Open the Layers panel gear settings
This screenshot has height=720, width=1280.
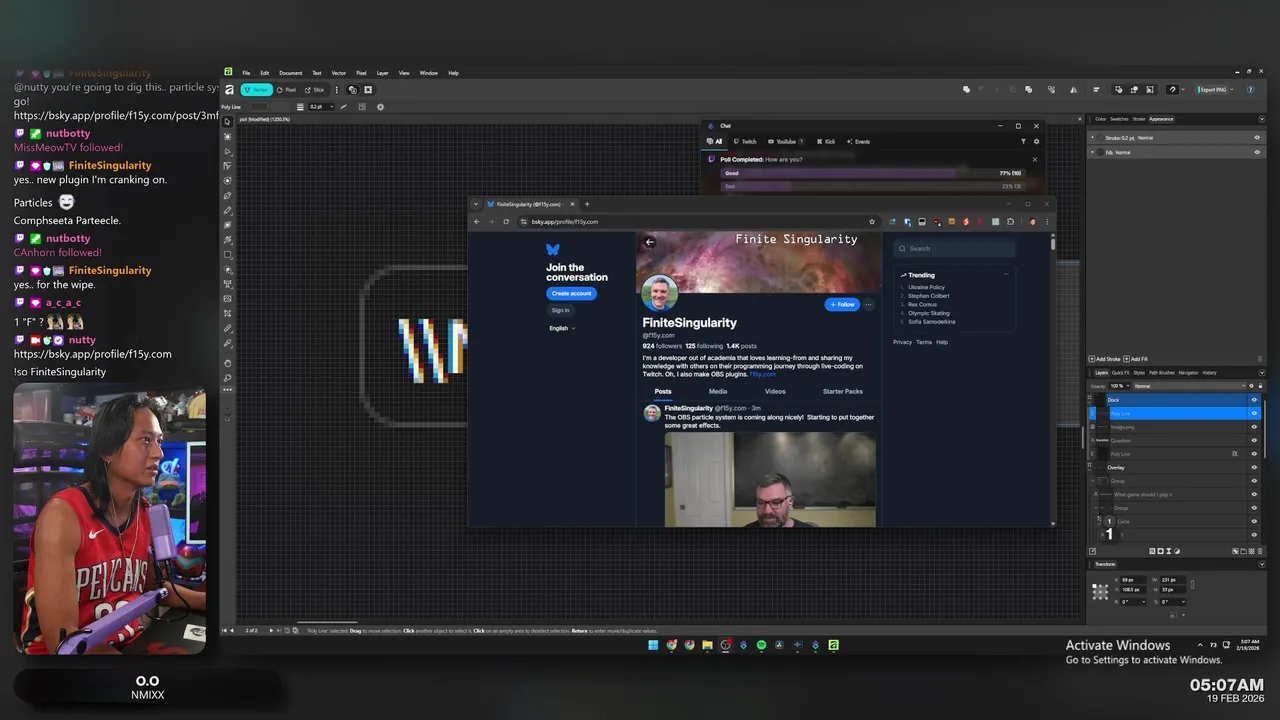(x=1251, y=386)
